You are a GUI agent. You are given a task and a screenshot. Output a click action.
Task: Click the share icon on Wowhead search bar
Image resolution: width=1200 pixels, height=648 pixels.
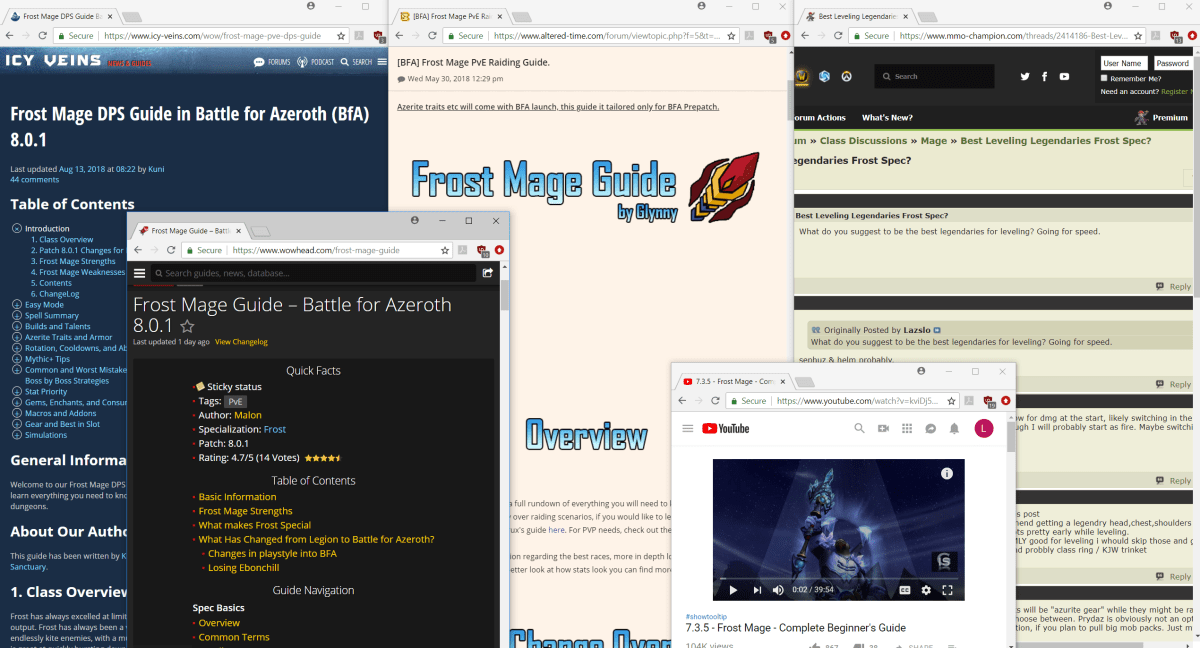tap(487, 272)
